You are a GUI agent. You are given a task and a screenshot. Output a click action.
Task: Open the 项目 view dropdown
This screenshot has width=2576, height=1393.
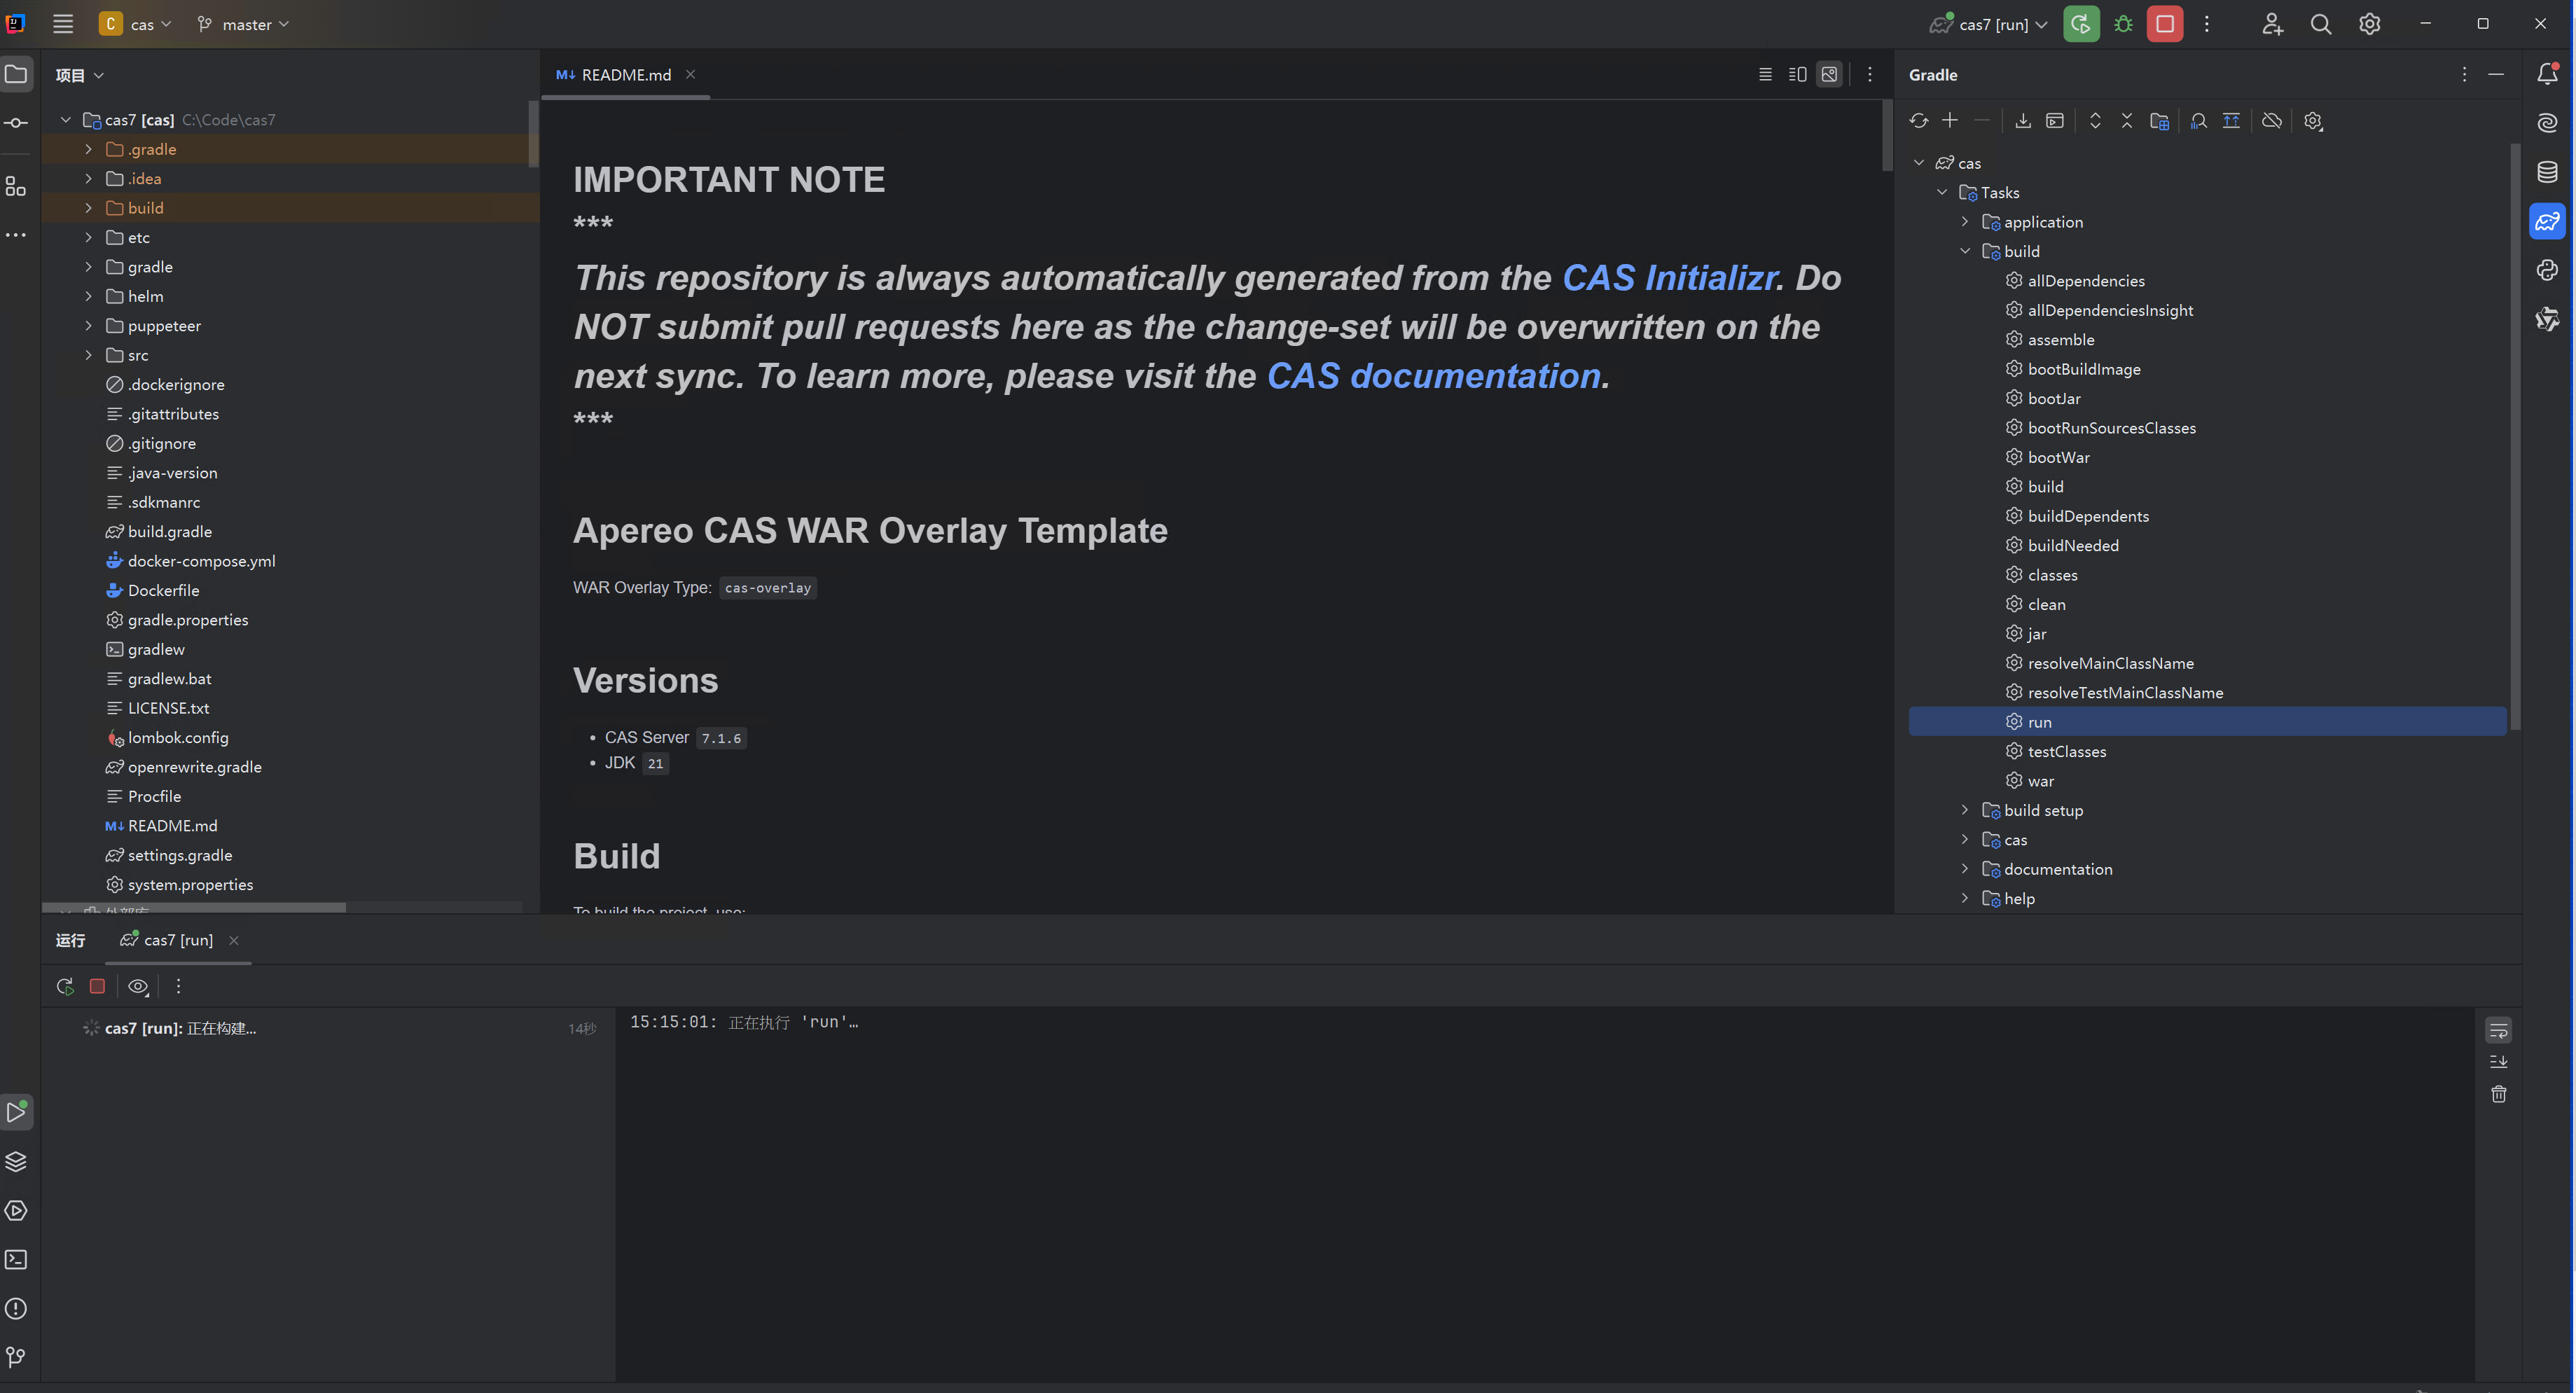(80, 75)
